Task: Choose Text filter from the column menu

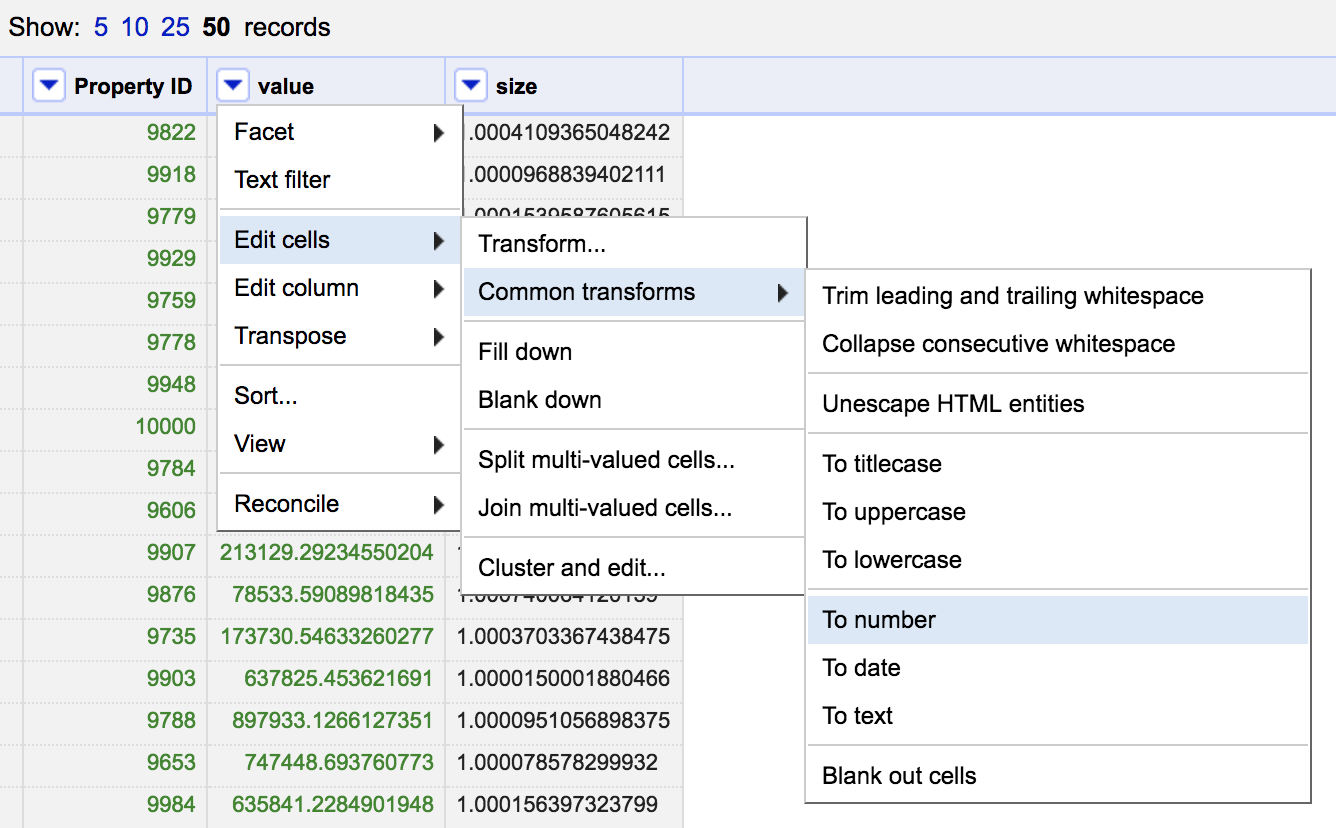Action: [x=340, y=180]
